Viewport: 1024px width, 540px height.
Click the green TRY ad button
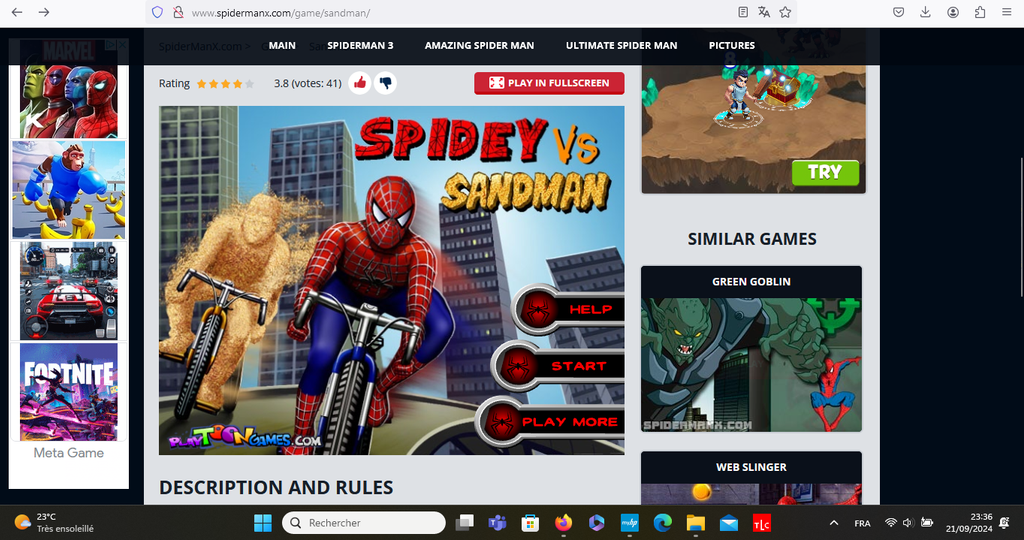(x=825, y=172)
